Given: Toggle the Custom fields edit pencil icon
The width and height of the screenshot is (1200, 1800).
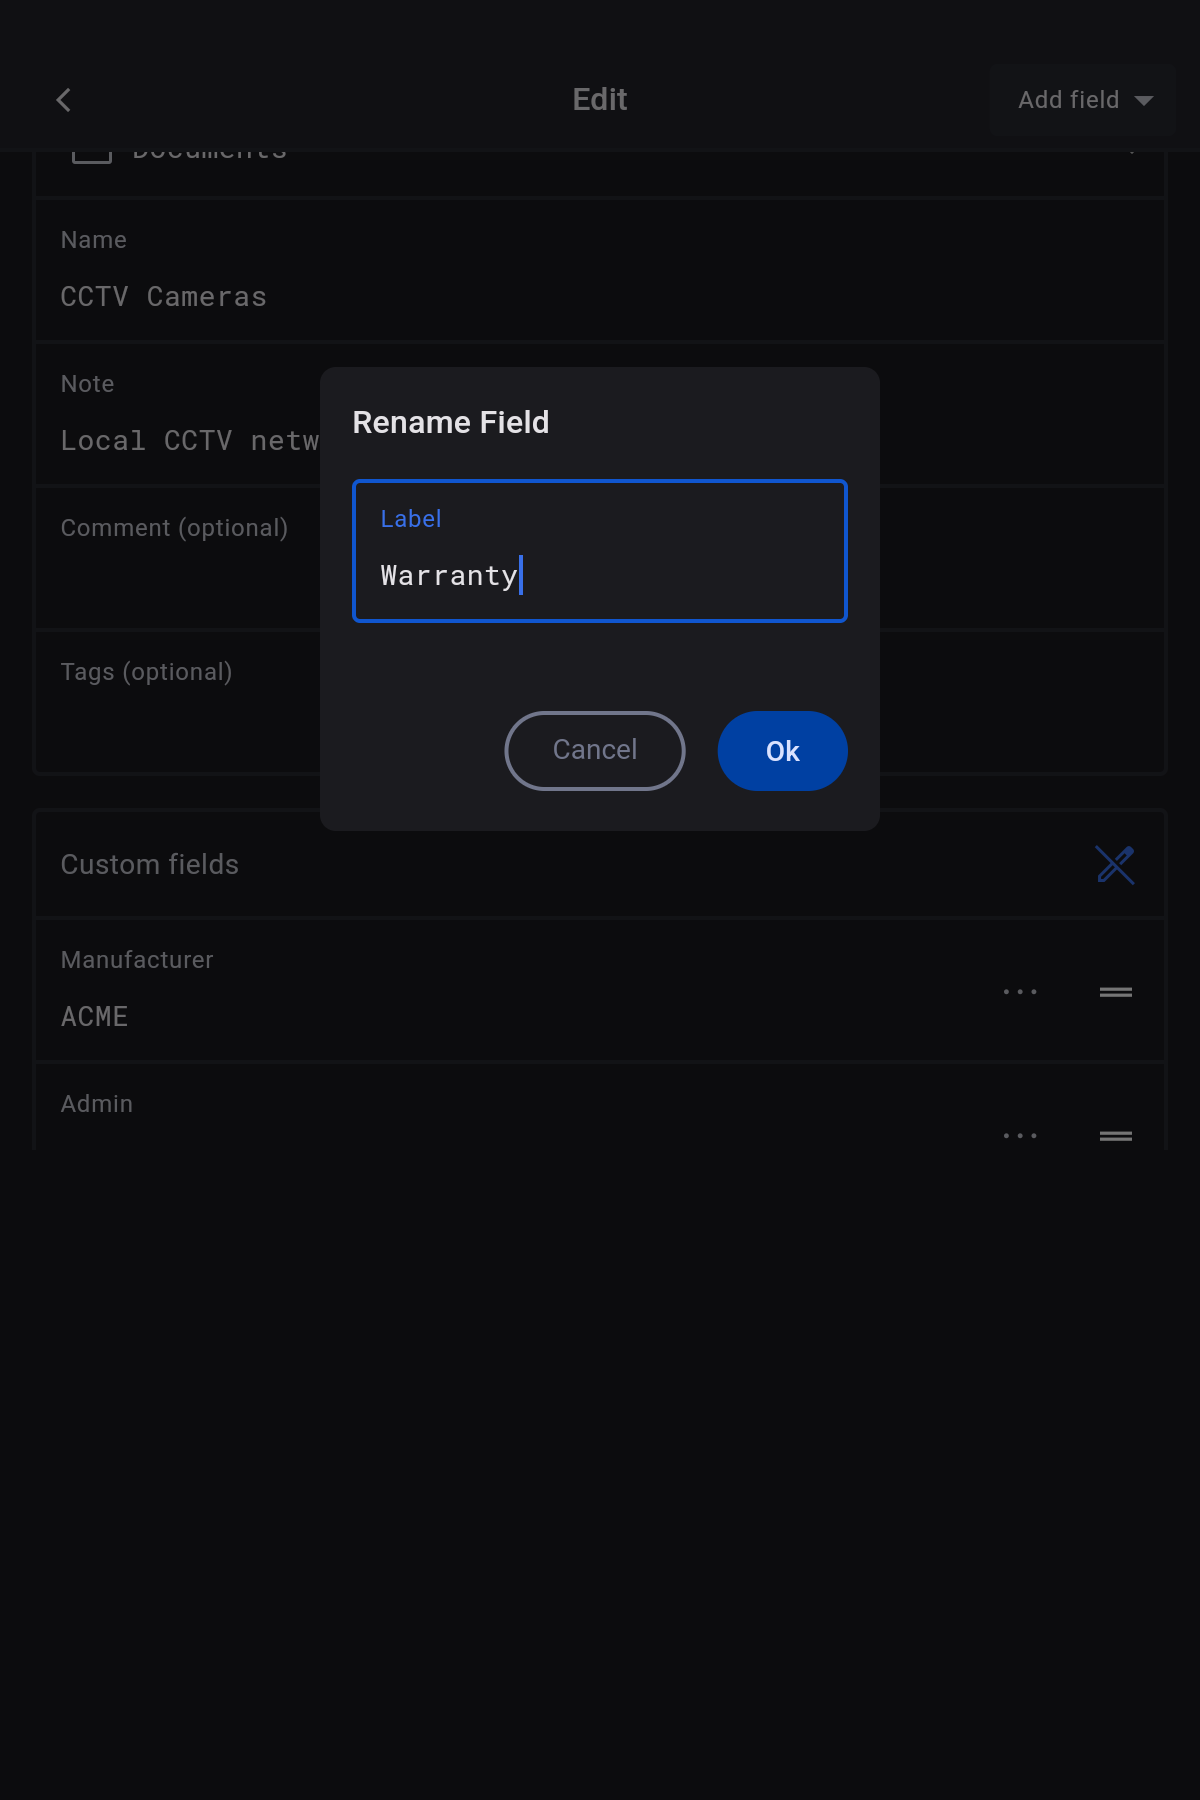Looking at the screenshot, I should tap(1115, 865).
